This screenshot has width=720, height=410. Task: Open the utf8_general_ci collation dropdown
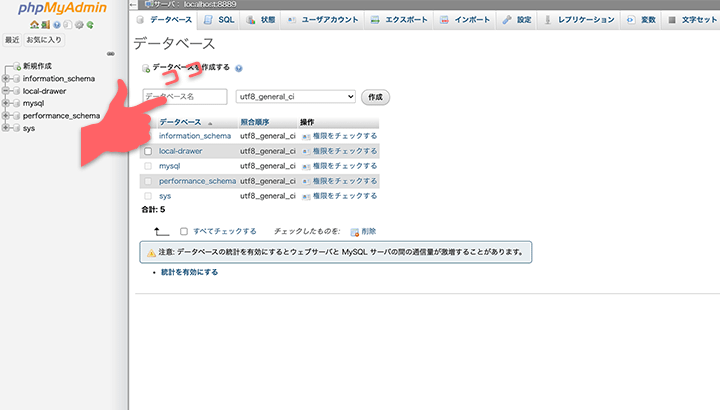click(x=296, y=97)
